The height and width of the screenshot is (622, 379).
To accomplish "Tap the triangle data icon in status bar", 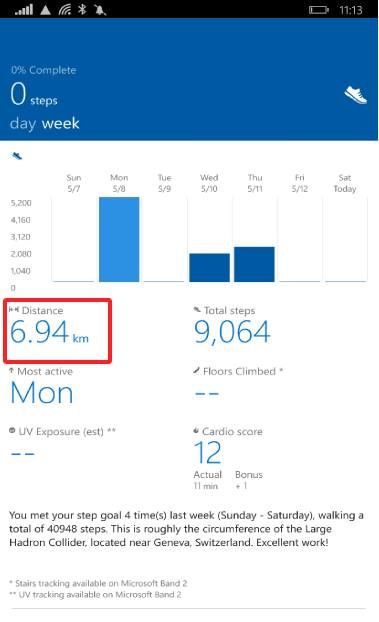I will coord(45,10).
